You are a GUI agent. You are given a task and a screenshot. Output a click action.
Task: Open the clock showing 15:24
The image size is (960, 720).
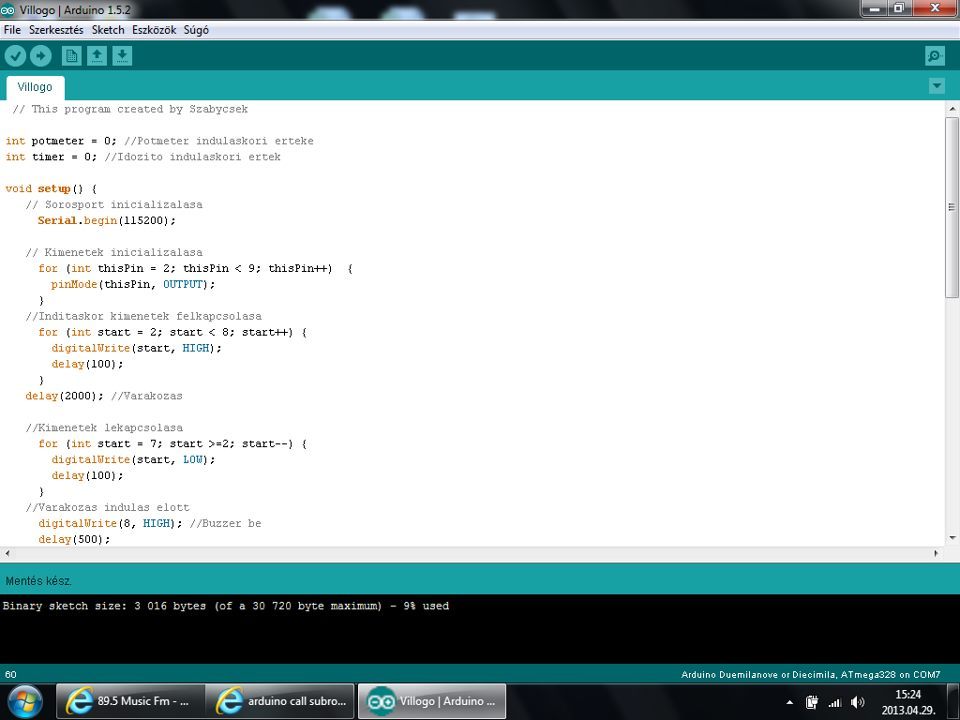click(x=908, y=702)
